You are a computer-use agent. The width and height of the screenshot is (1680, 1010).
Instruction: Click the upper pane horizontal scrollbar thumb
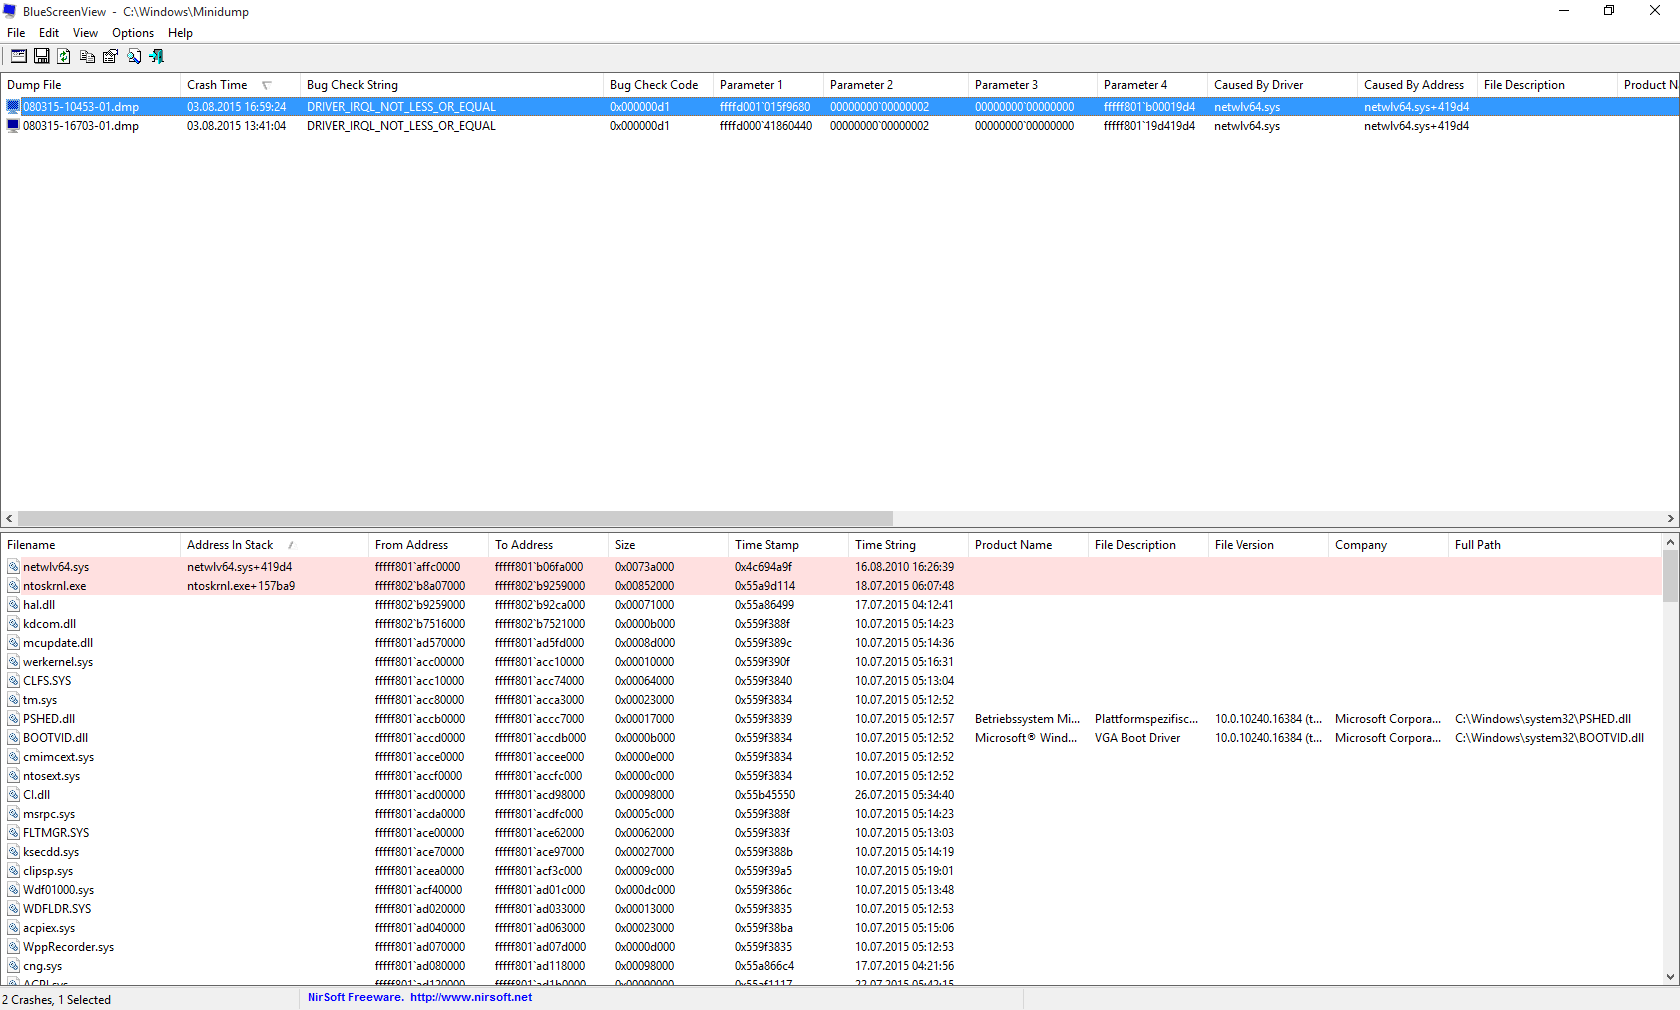(x=455, y=519)
